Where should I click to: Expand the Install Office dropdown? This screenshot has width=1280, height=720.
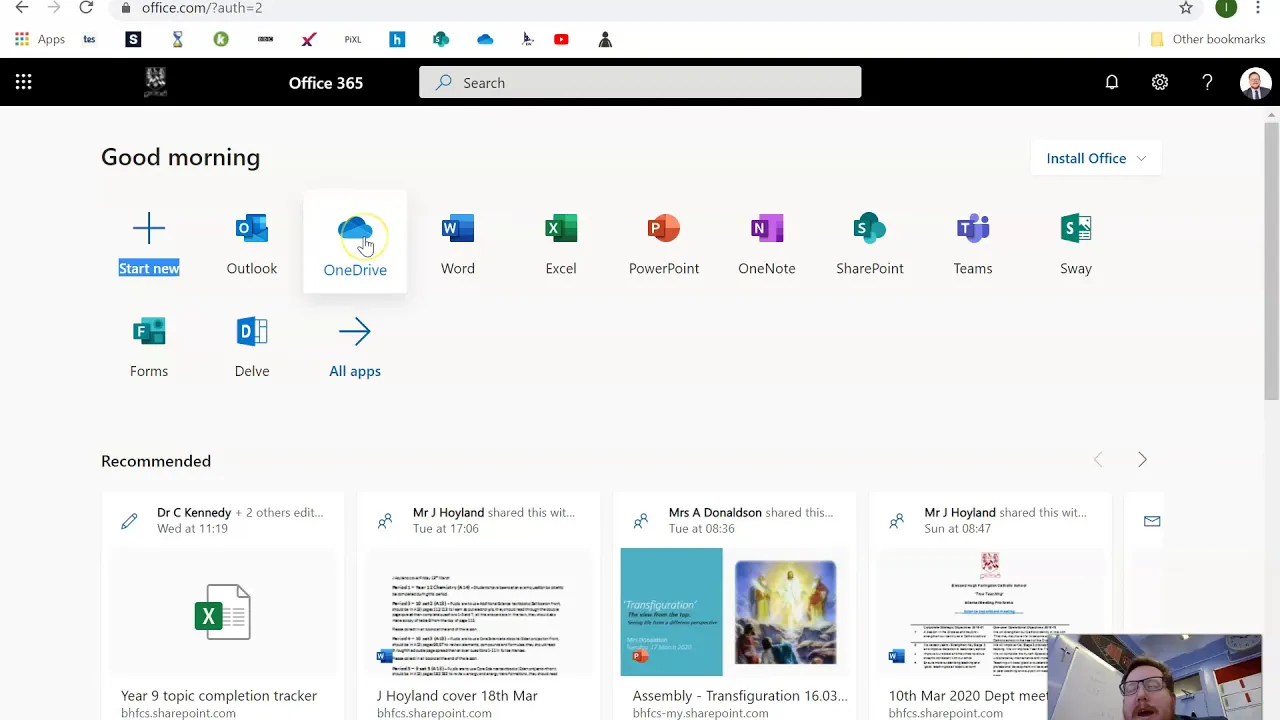point(1096,158)
